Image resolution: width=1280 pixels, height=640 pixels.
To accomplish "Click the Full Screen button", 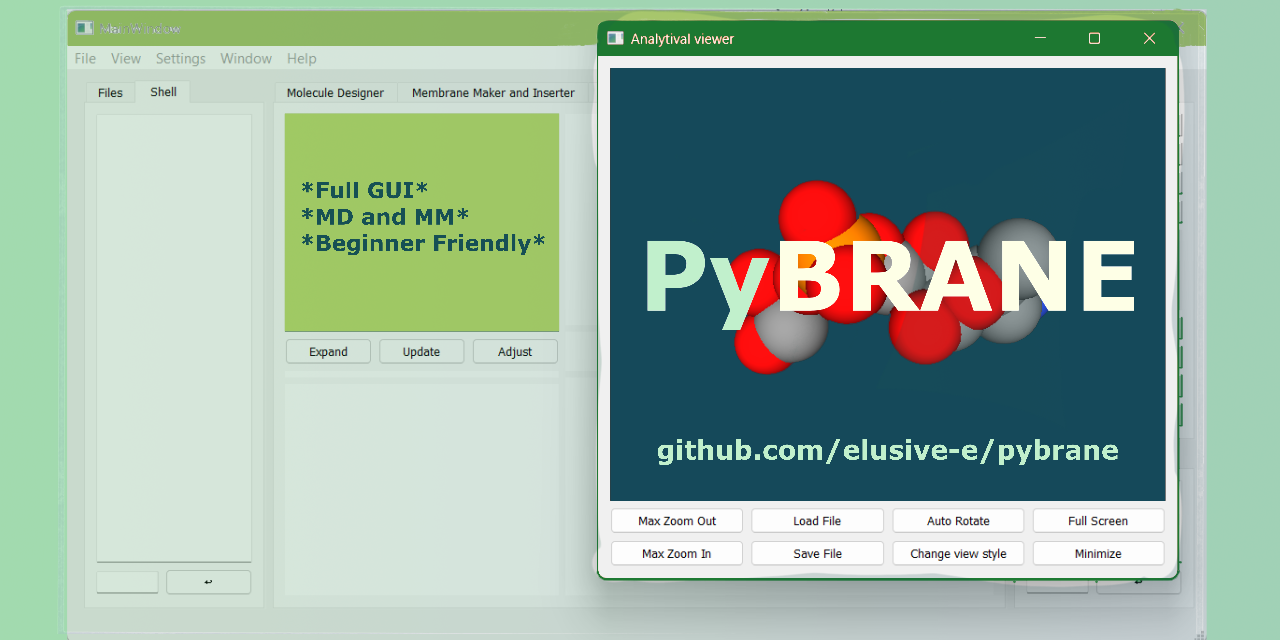I will [1098, 521].
